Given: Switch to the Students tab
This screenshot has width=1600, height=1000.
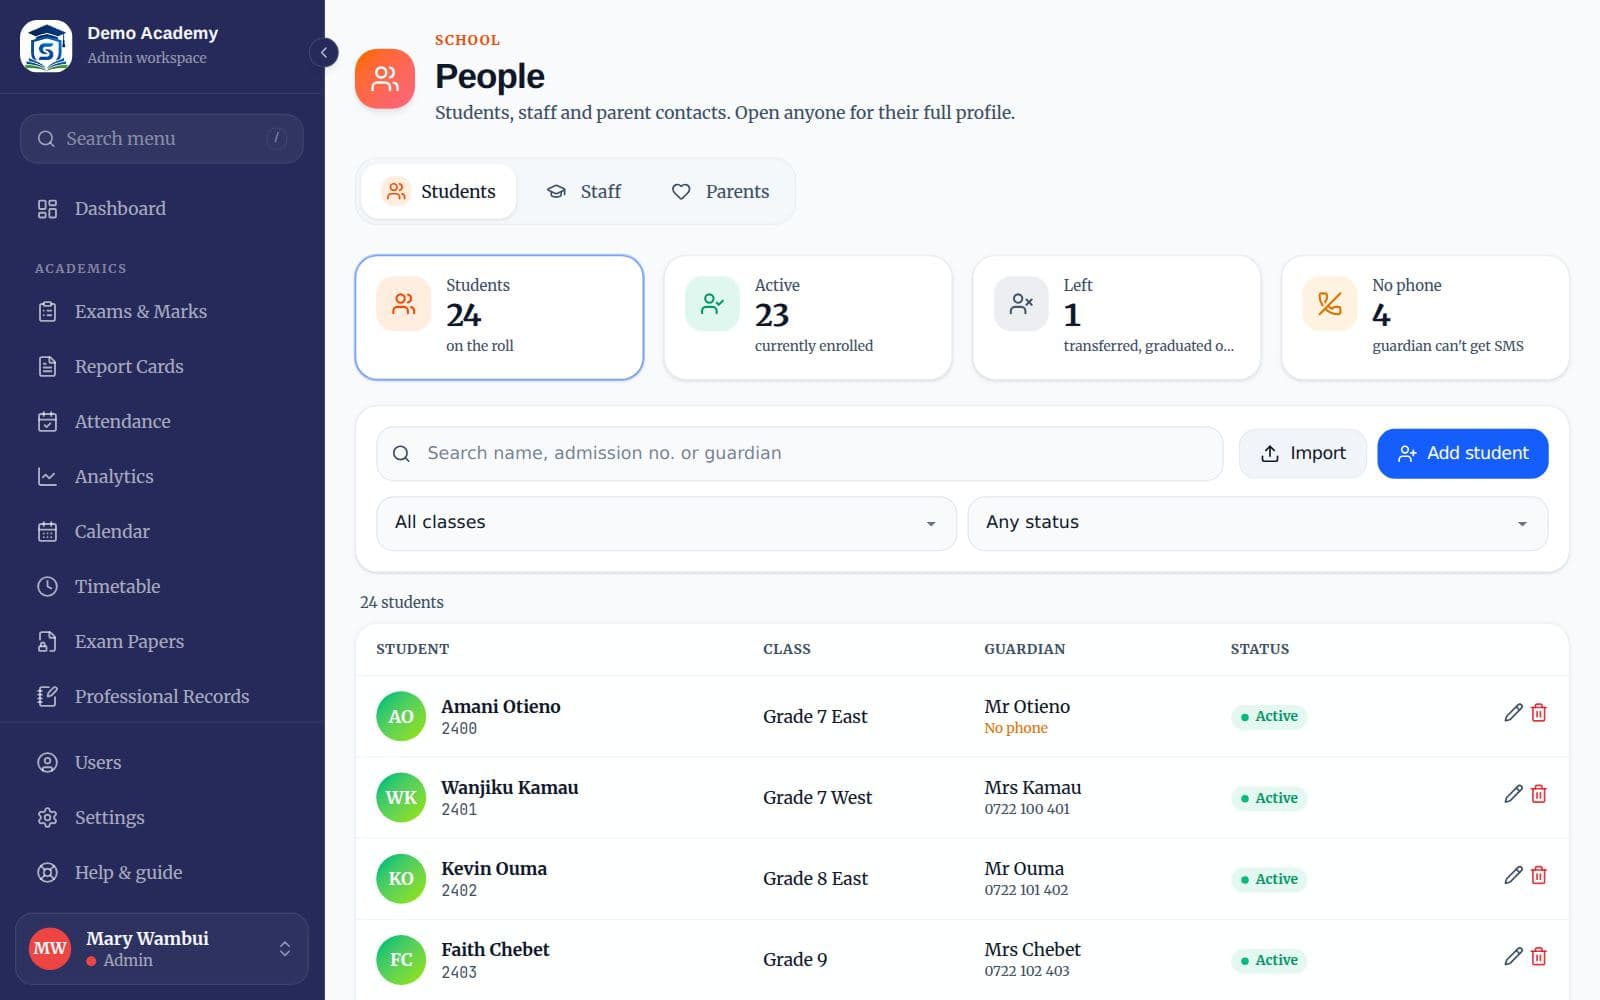Looking at the screenshot, I should (x=439, y=191).
